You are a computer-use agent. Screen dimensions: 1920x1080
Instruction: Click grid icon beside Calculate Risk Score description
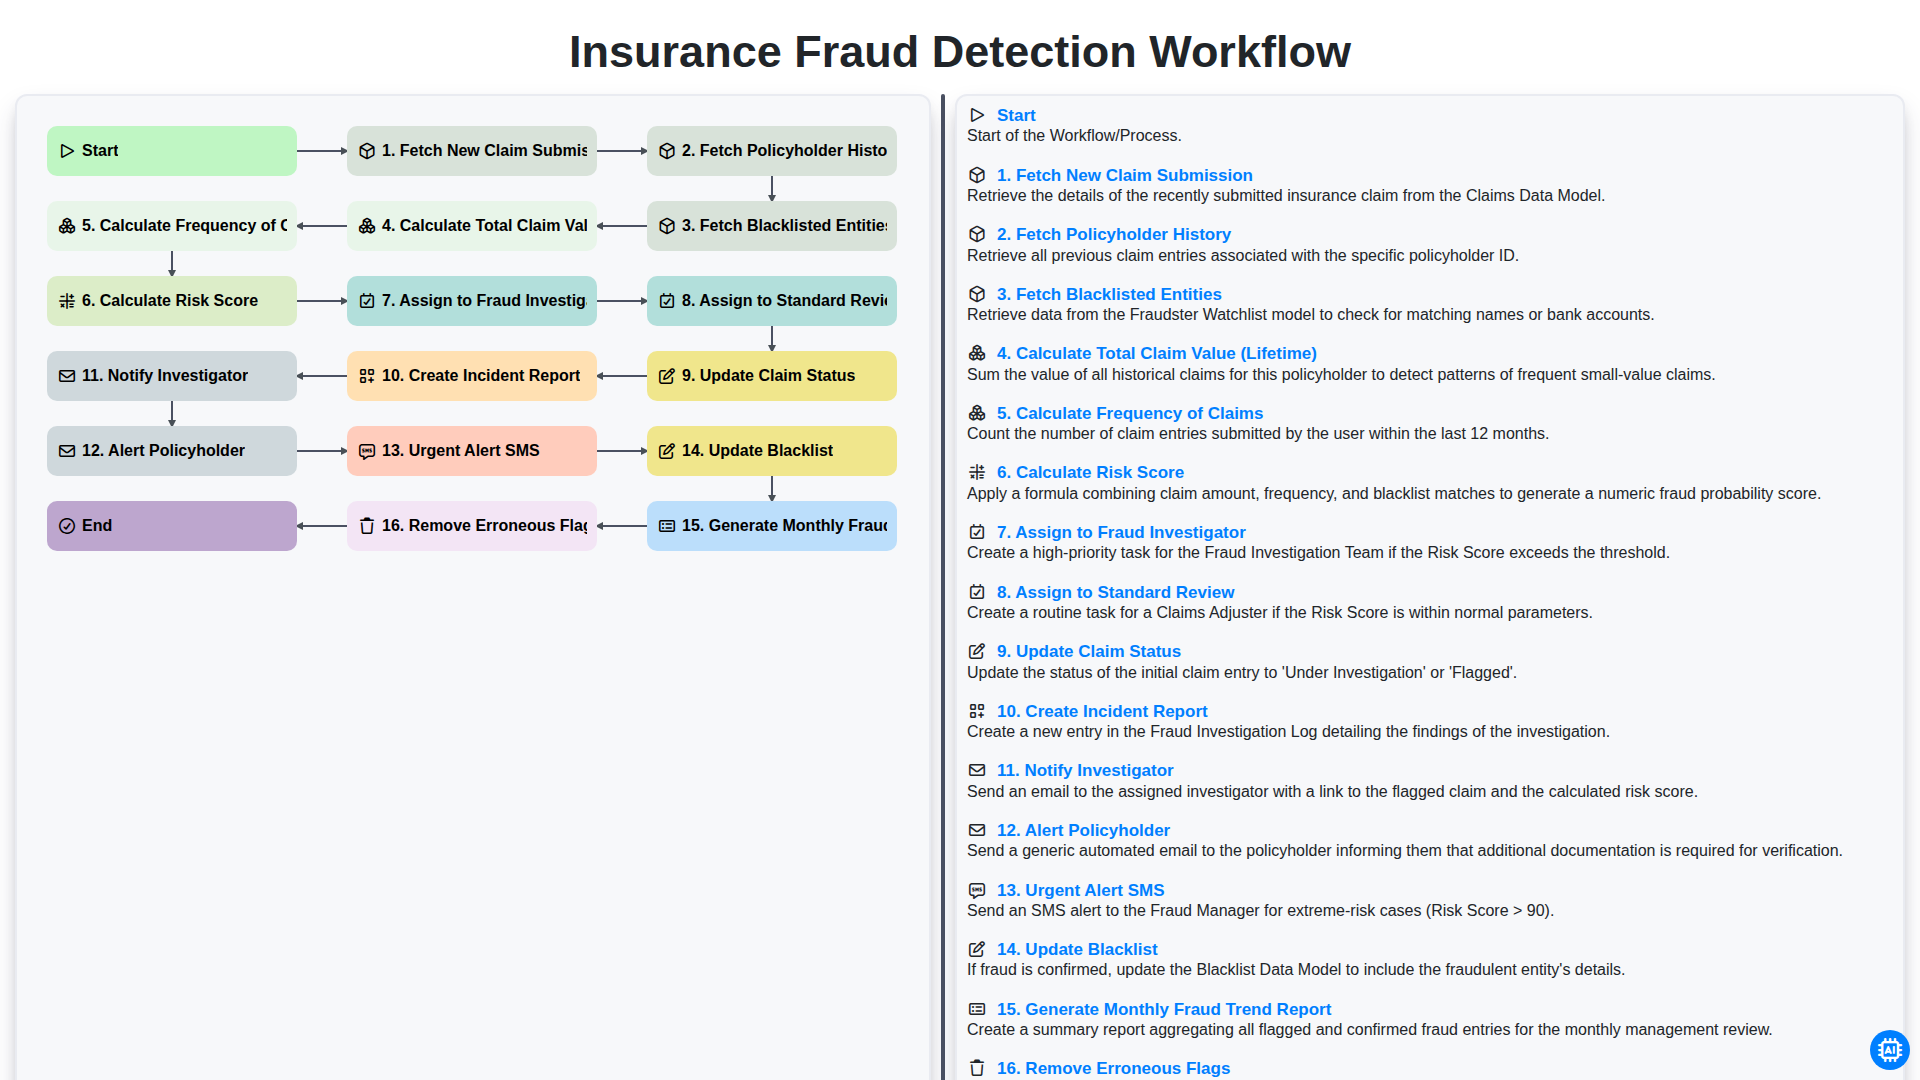point(977,472)
